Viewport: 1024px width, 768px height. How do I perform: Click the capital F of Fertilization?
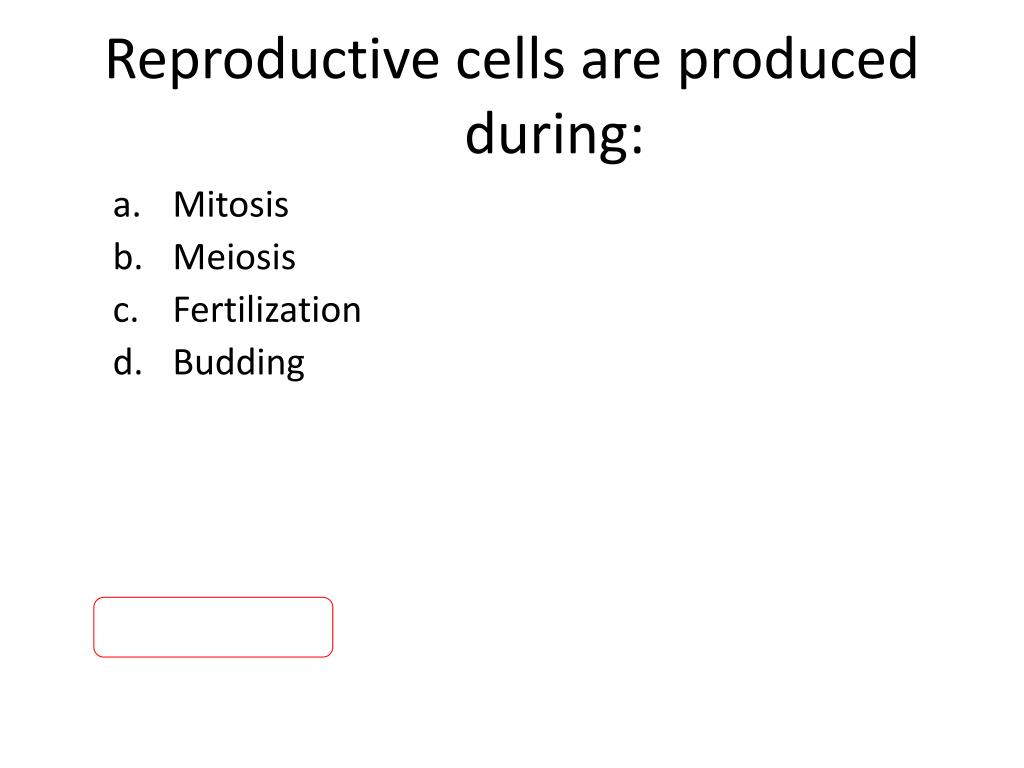pyautogui.click(x=182, y=310)
